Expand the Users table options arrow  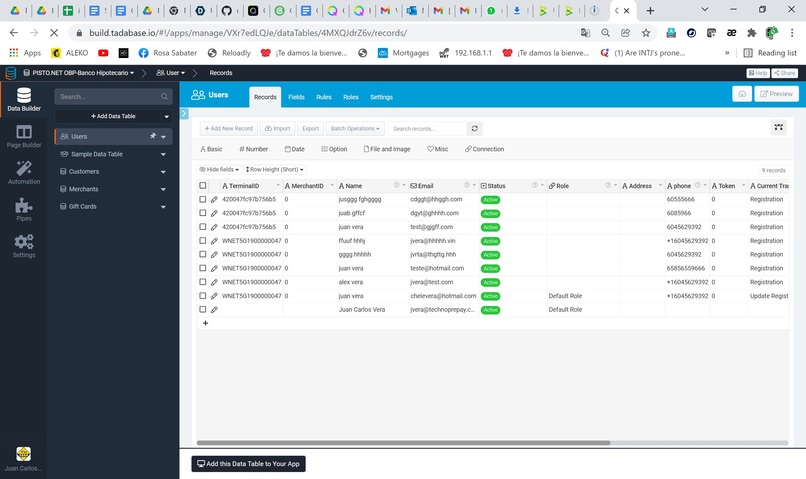point(163,137)
